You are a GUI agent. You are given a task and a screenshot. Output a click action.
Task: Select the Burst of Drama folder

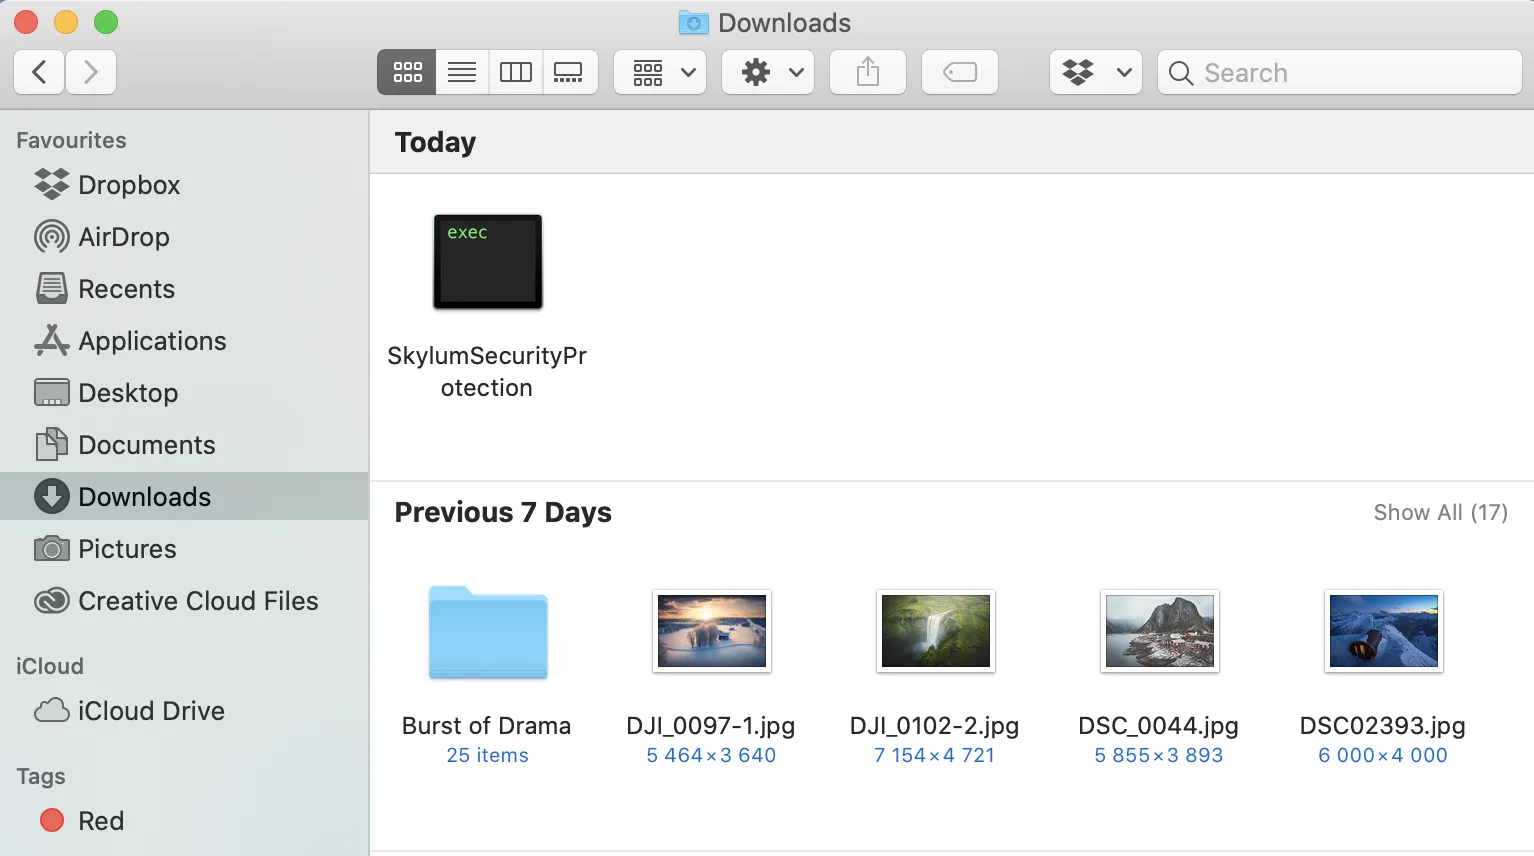coord(487,633)
